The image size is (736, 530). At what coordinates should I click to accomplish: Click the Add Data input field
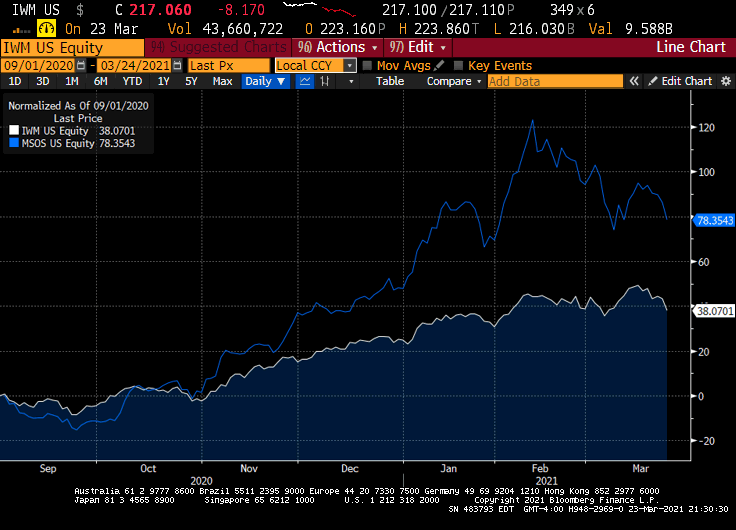[555, 81]
